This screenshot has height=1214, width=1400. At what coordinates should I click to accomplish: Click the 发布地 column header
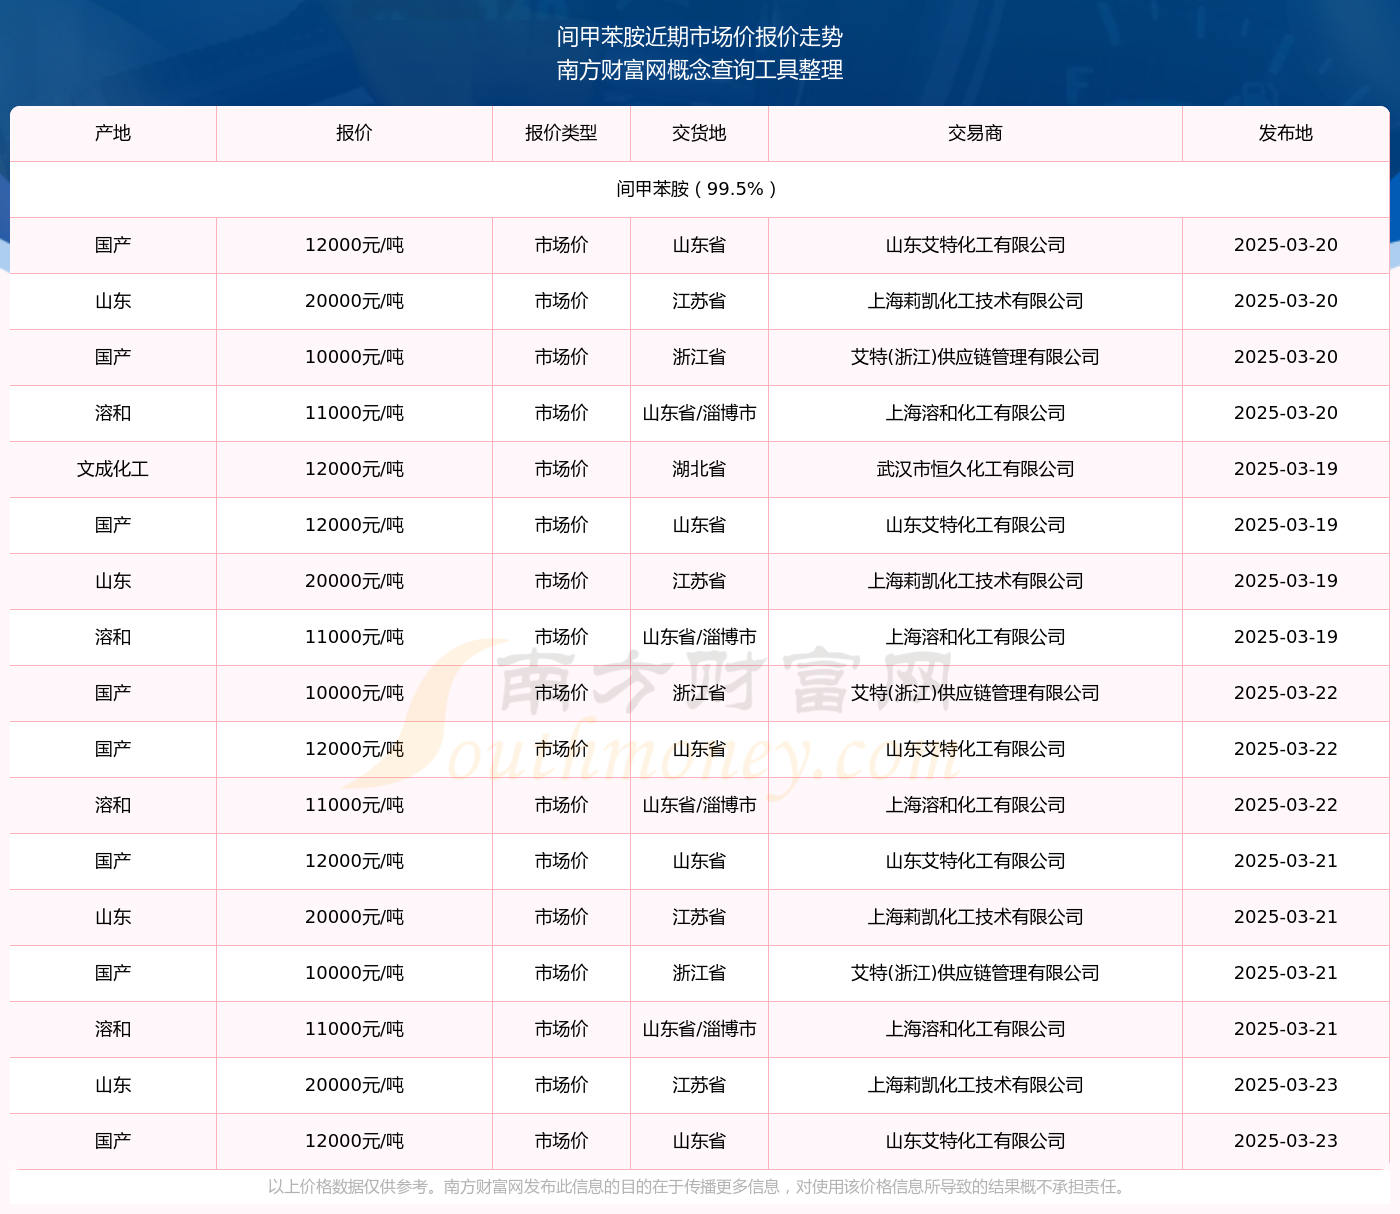1285,133
